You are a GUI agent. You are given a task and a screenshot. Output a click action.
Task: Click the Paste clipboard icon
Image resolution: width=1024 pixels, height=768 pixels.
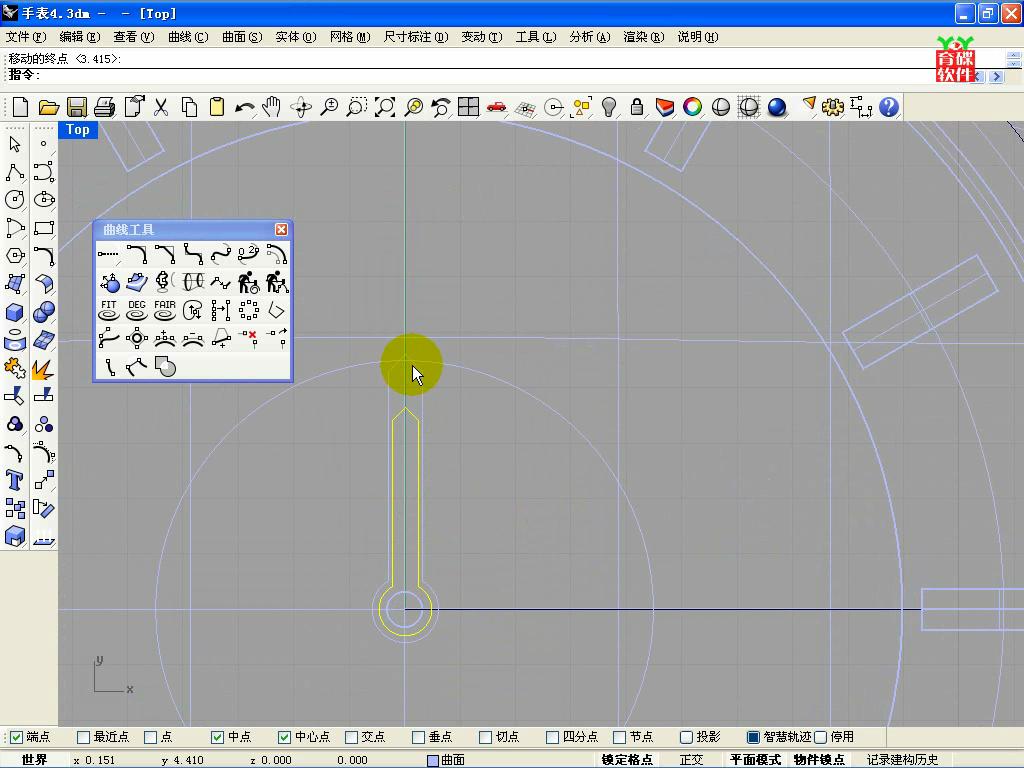tap(217, 106)
